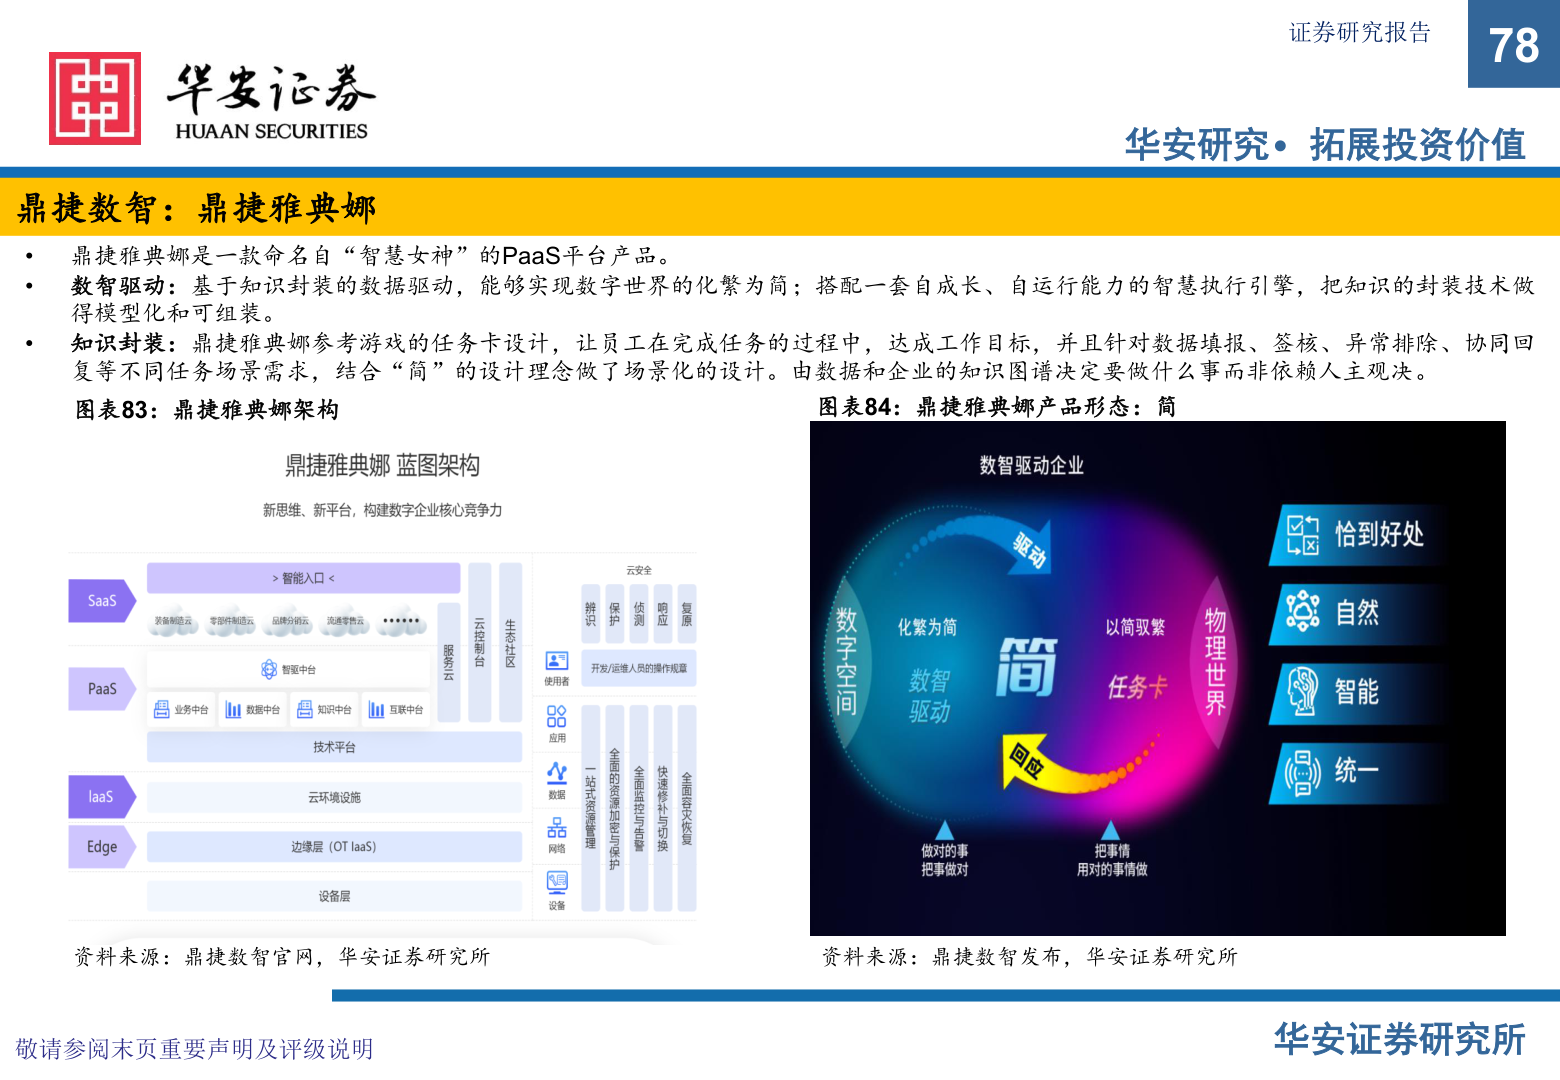Click the large 简 character

coord(1027,667)
